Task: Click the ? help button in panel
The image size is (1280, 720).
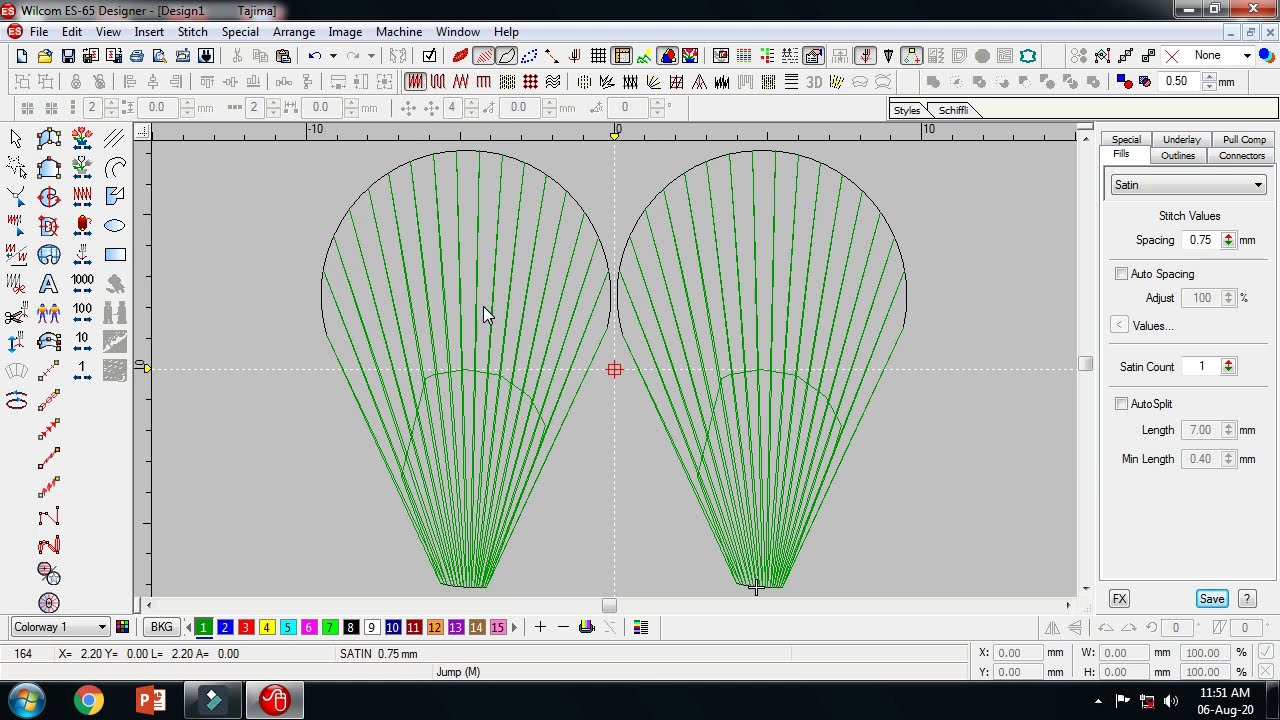Action: pyautogui.click(x=1247, y=599)
